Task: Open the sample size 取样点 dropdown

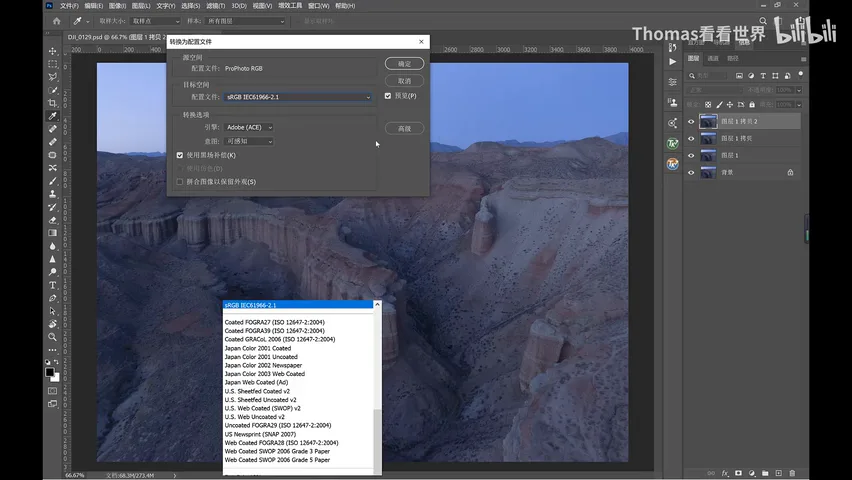Action: point(155,21)
